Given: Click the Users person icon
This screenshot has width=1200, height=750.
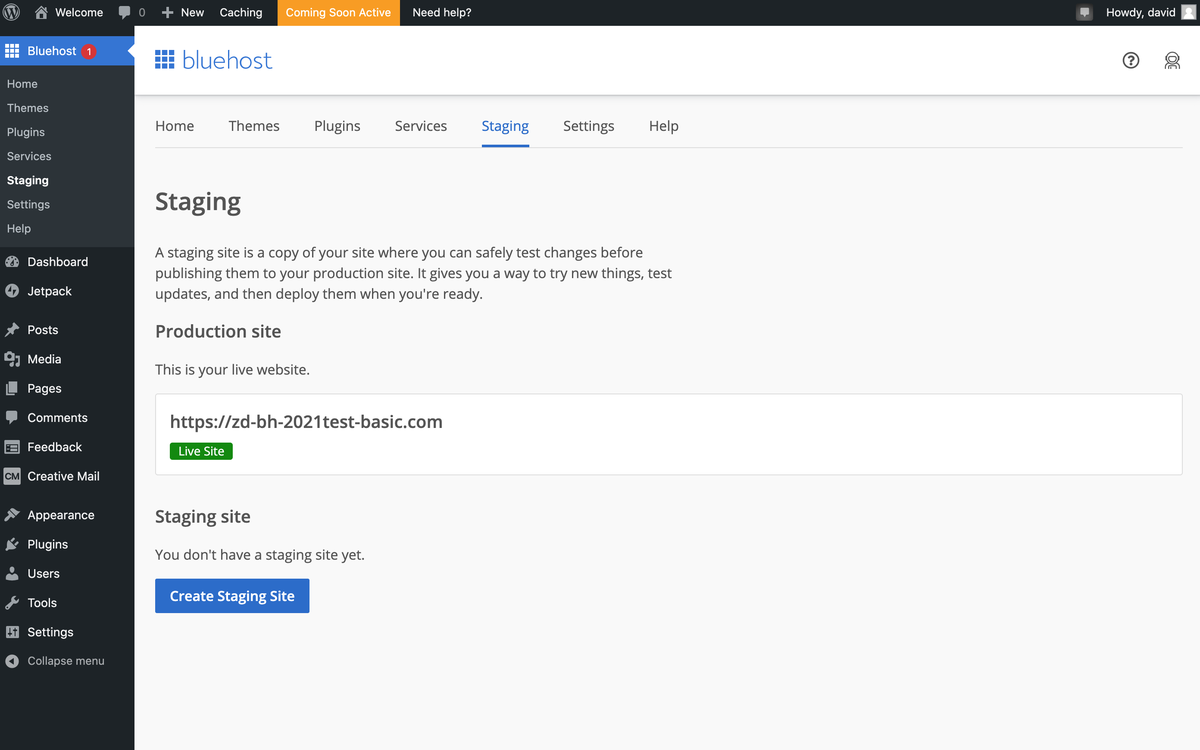Looking at the screenshot, I should (x=12, y=574).
